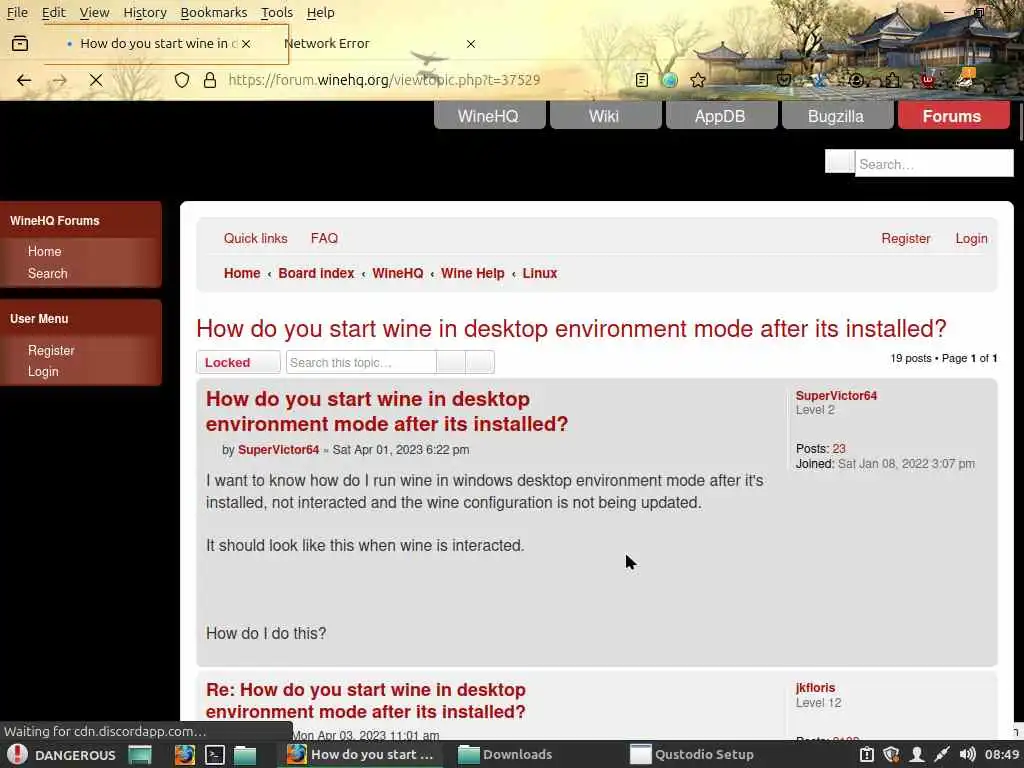
Task: Open the volume speaker tray icon
Action: 967,754
